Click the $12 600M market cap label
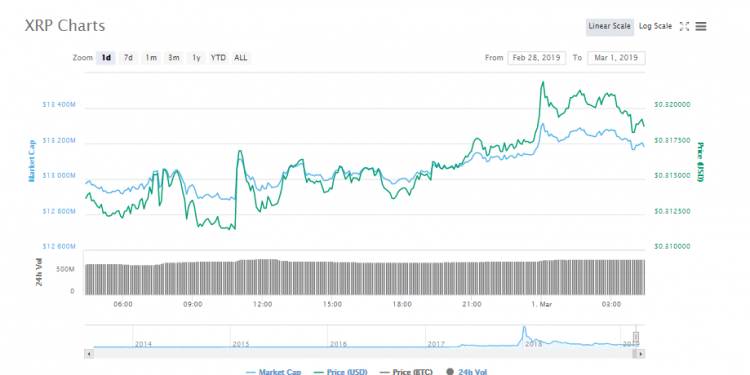 pyautogui.click(x=59, y=247)
